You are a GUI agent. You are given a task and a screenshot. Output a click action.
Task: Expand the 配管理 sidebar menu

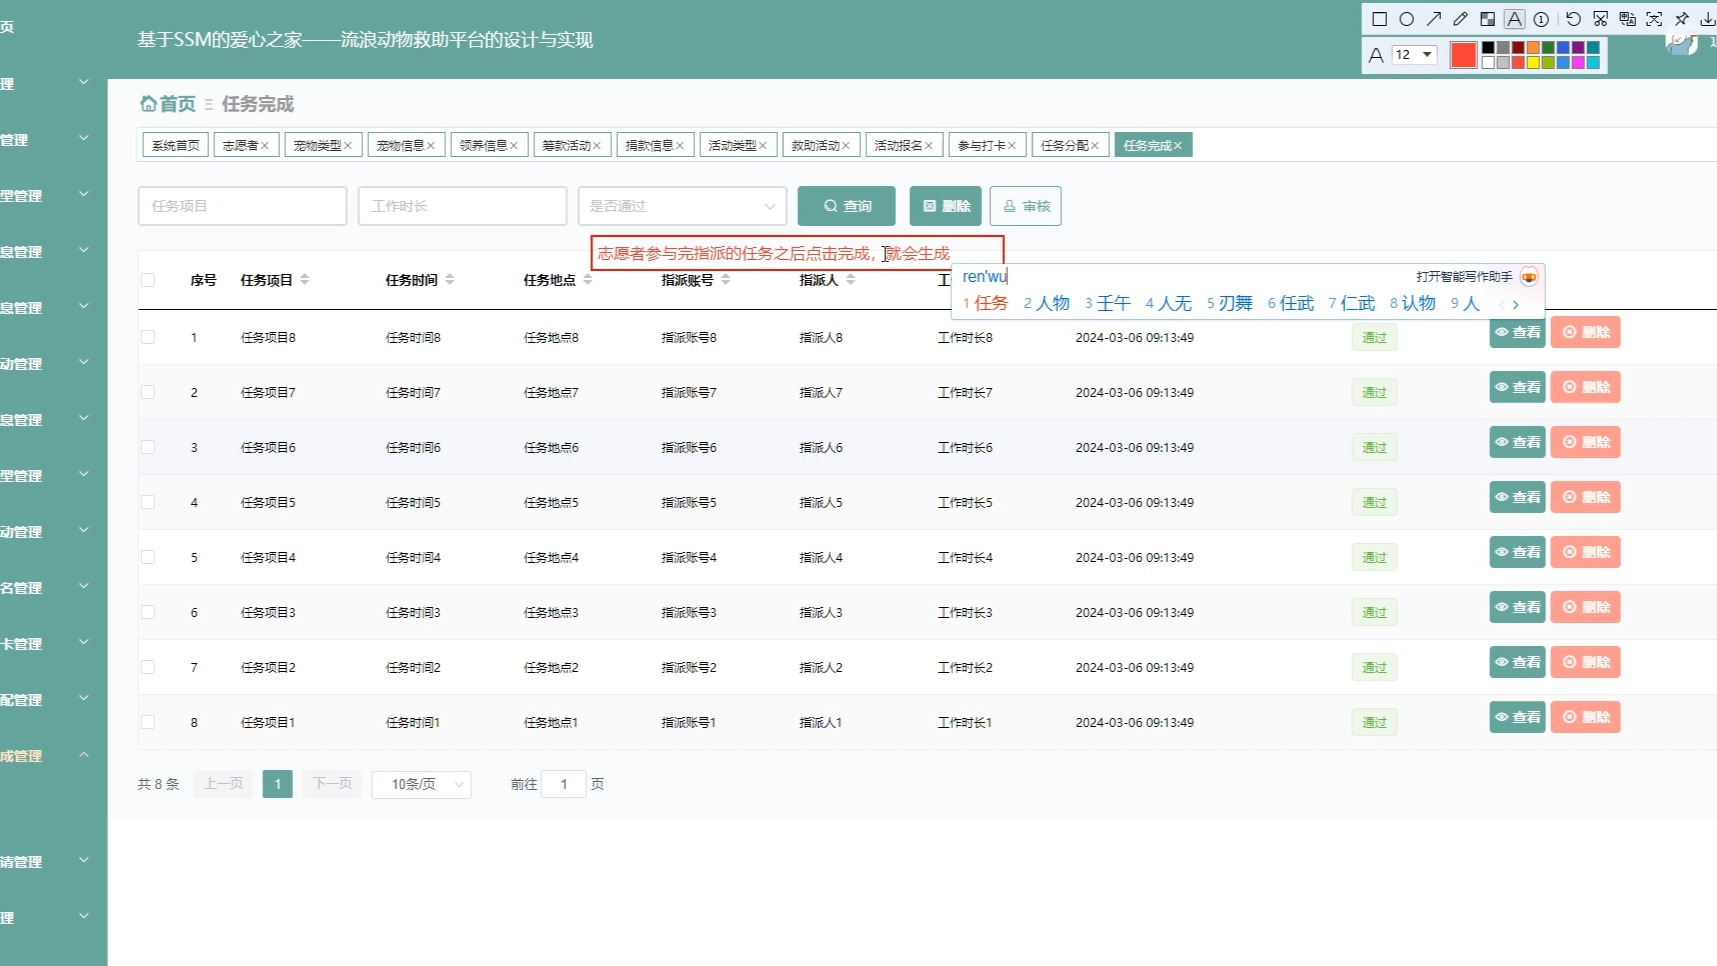click(x=84, y=698)
